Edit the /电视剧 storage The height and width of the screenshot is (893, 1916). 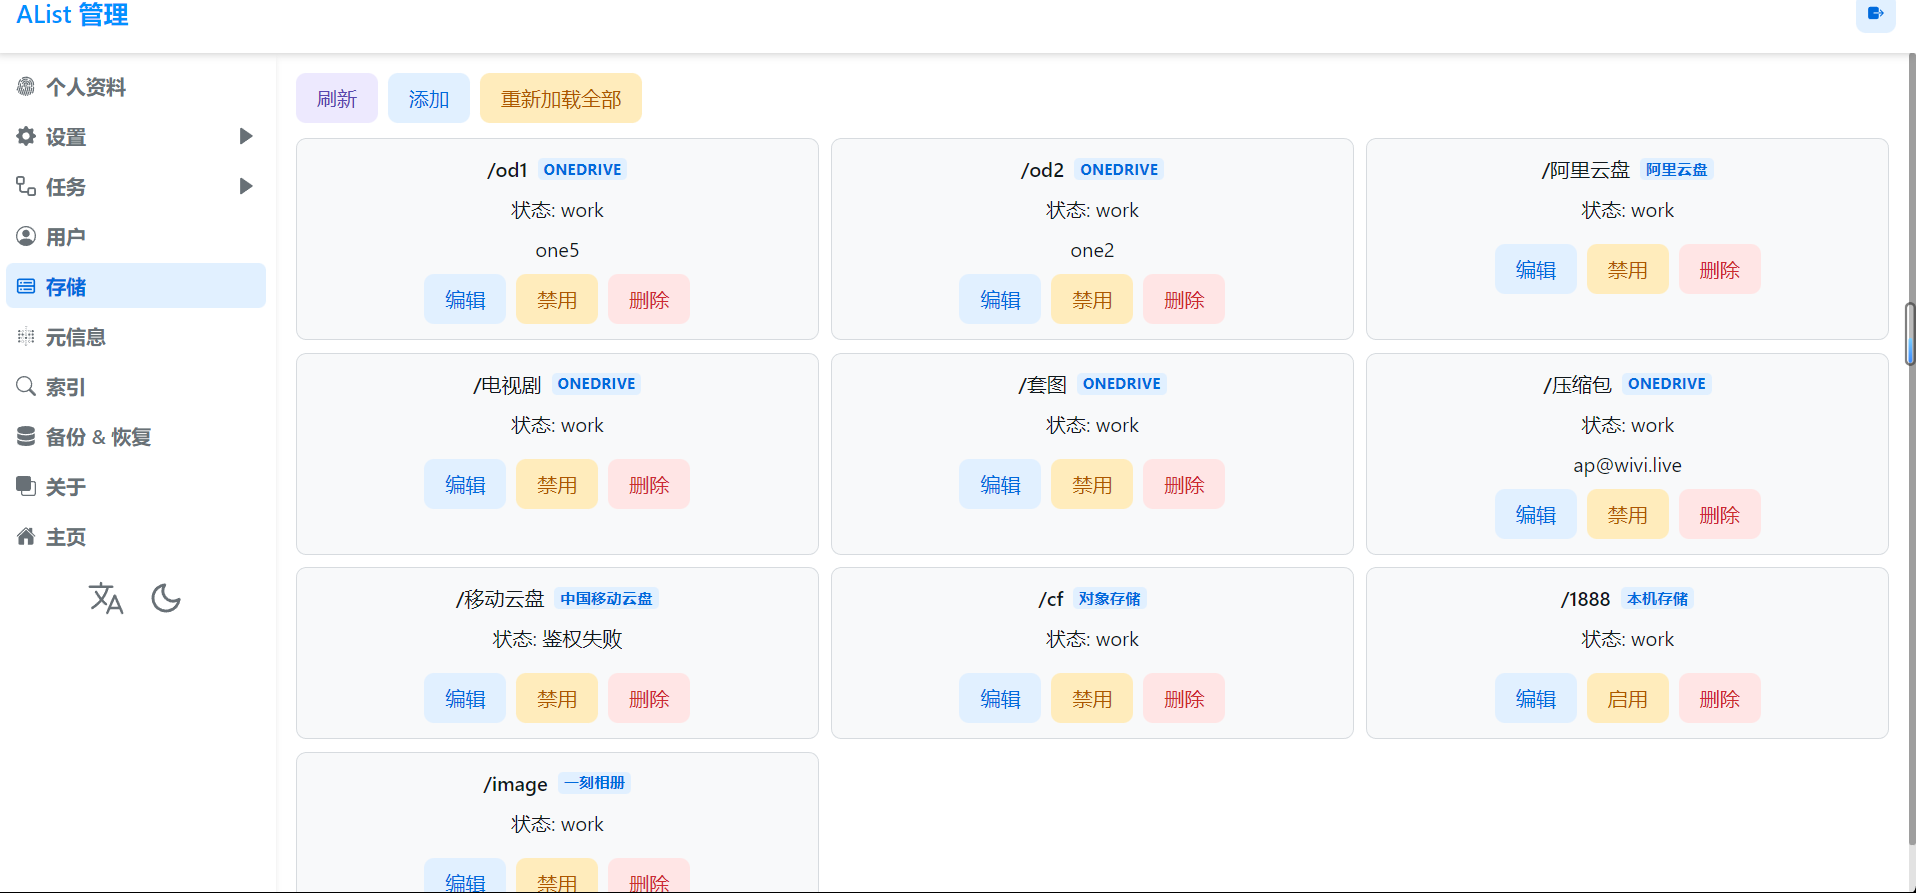coord(465,484)
